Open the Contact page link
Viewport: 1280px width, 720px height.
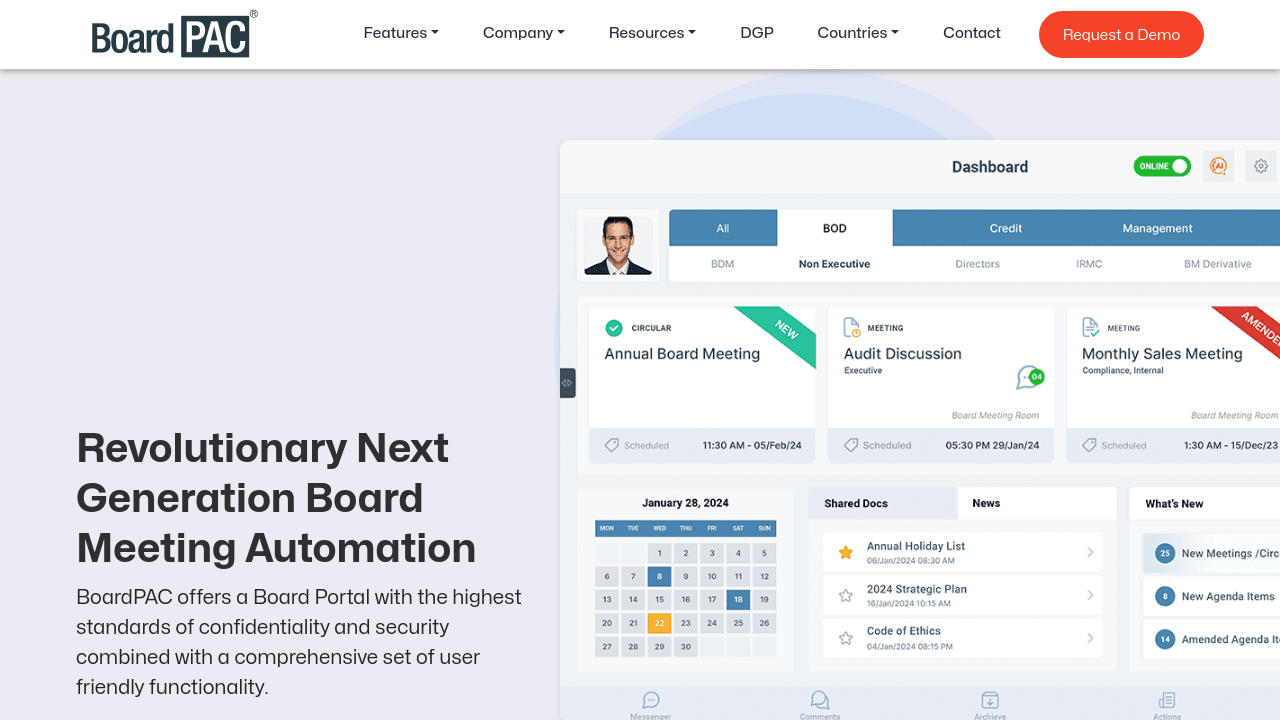click(971, 33)
